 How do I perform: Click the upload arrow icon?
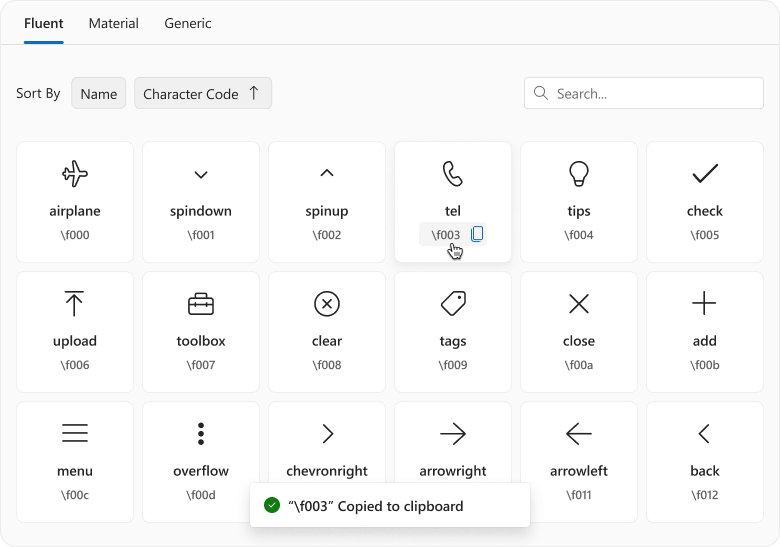pos(75,303)
